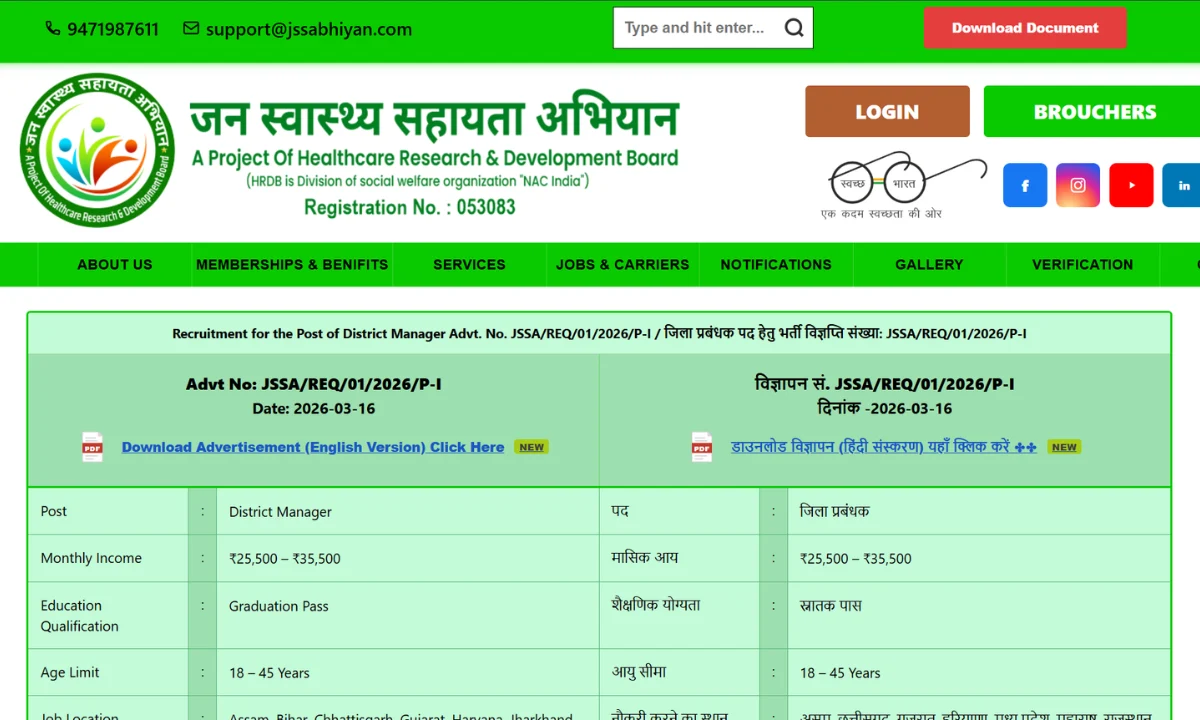
Task: Click the 'मासिक आय' label
Action: pos(645,557)
